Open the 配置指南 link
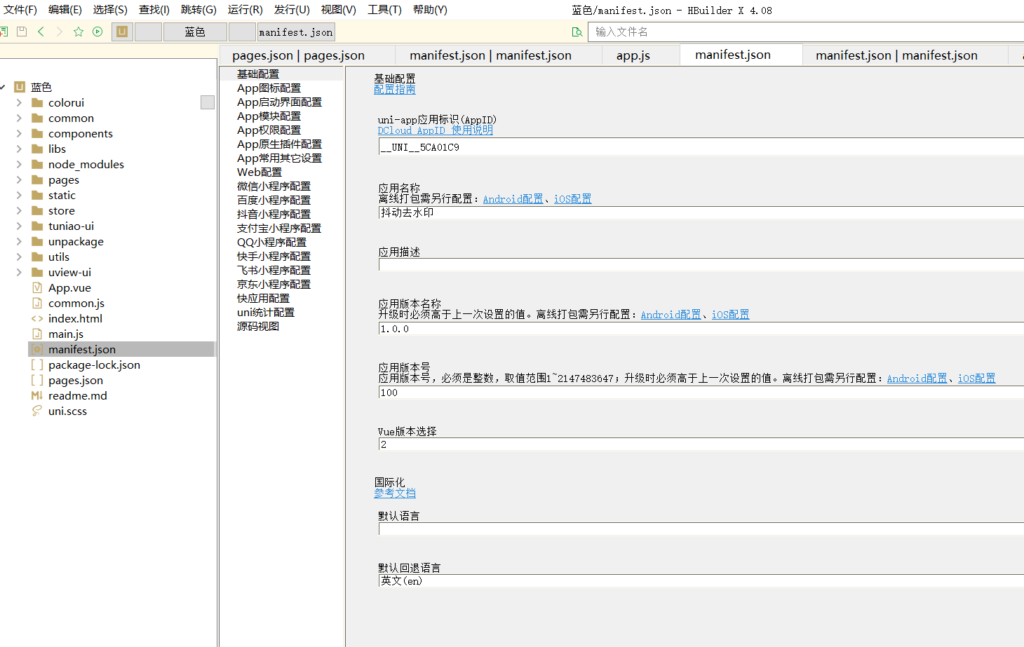This screenshot has height=647, width=1024. pyautogui.click(x=394, y=90)
